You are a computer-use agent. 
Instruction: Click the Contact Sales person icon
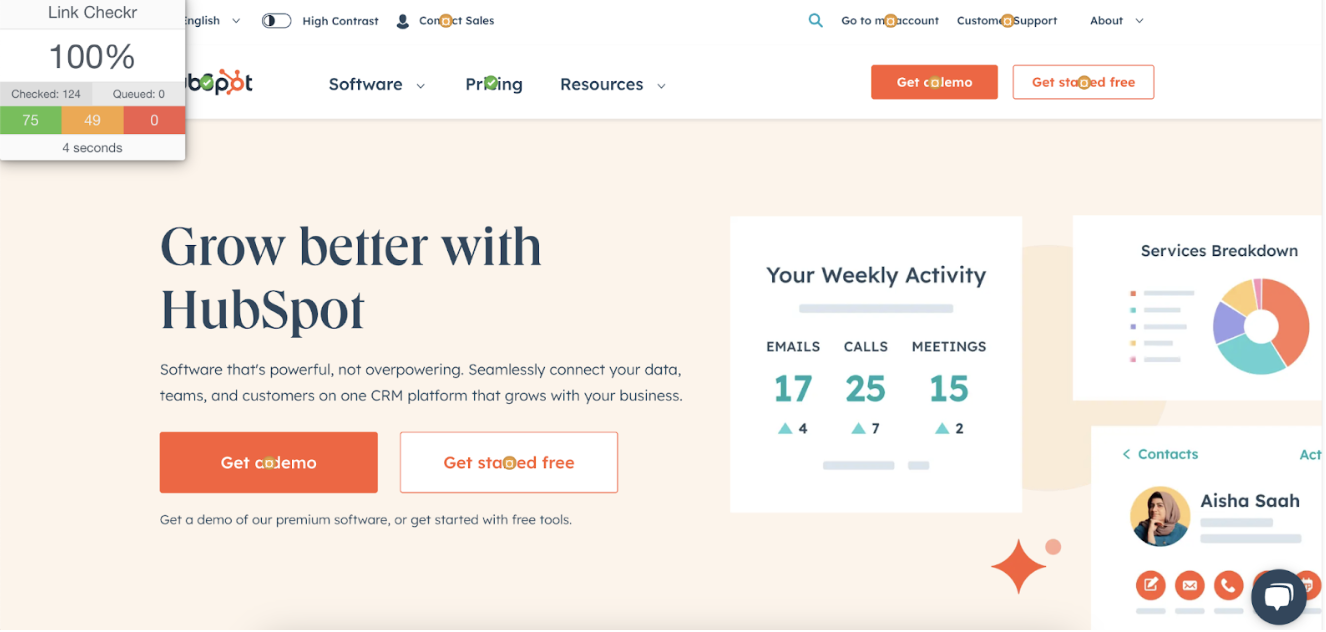[x=403, y=21]
